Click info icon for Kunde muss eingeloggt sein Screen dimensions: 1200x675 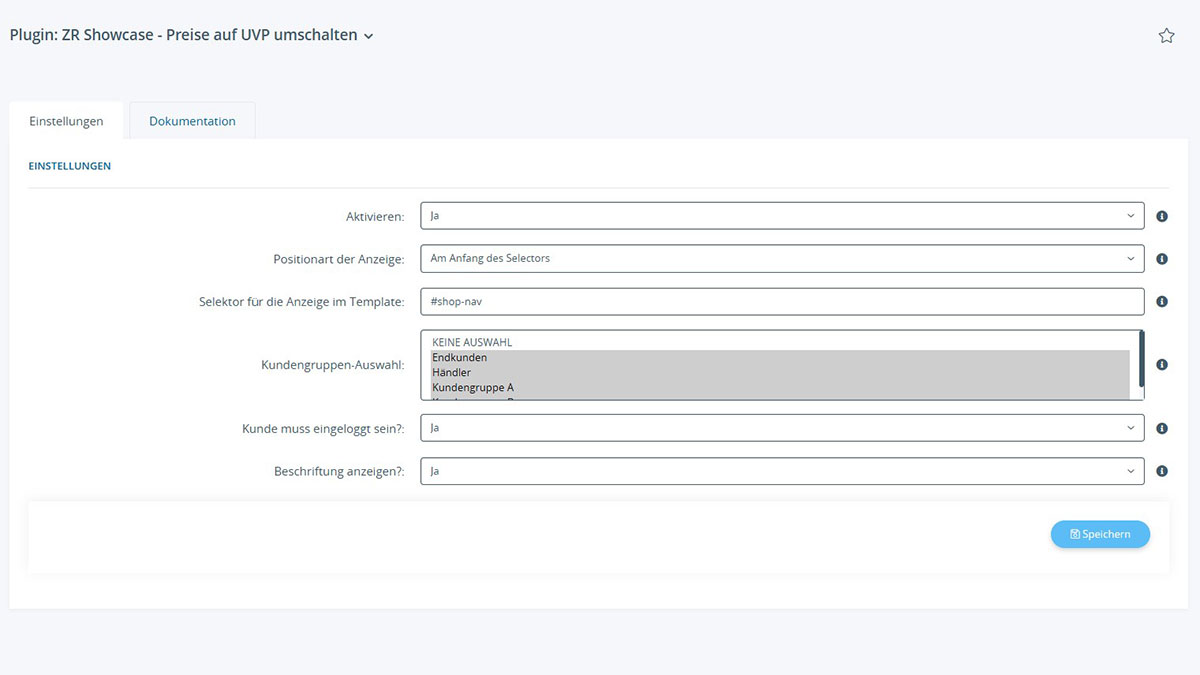[x=1162, y=428]
